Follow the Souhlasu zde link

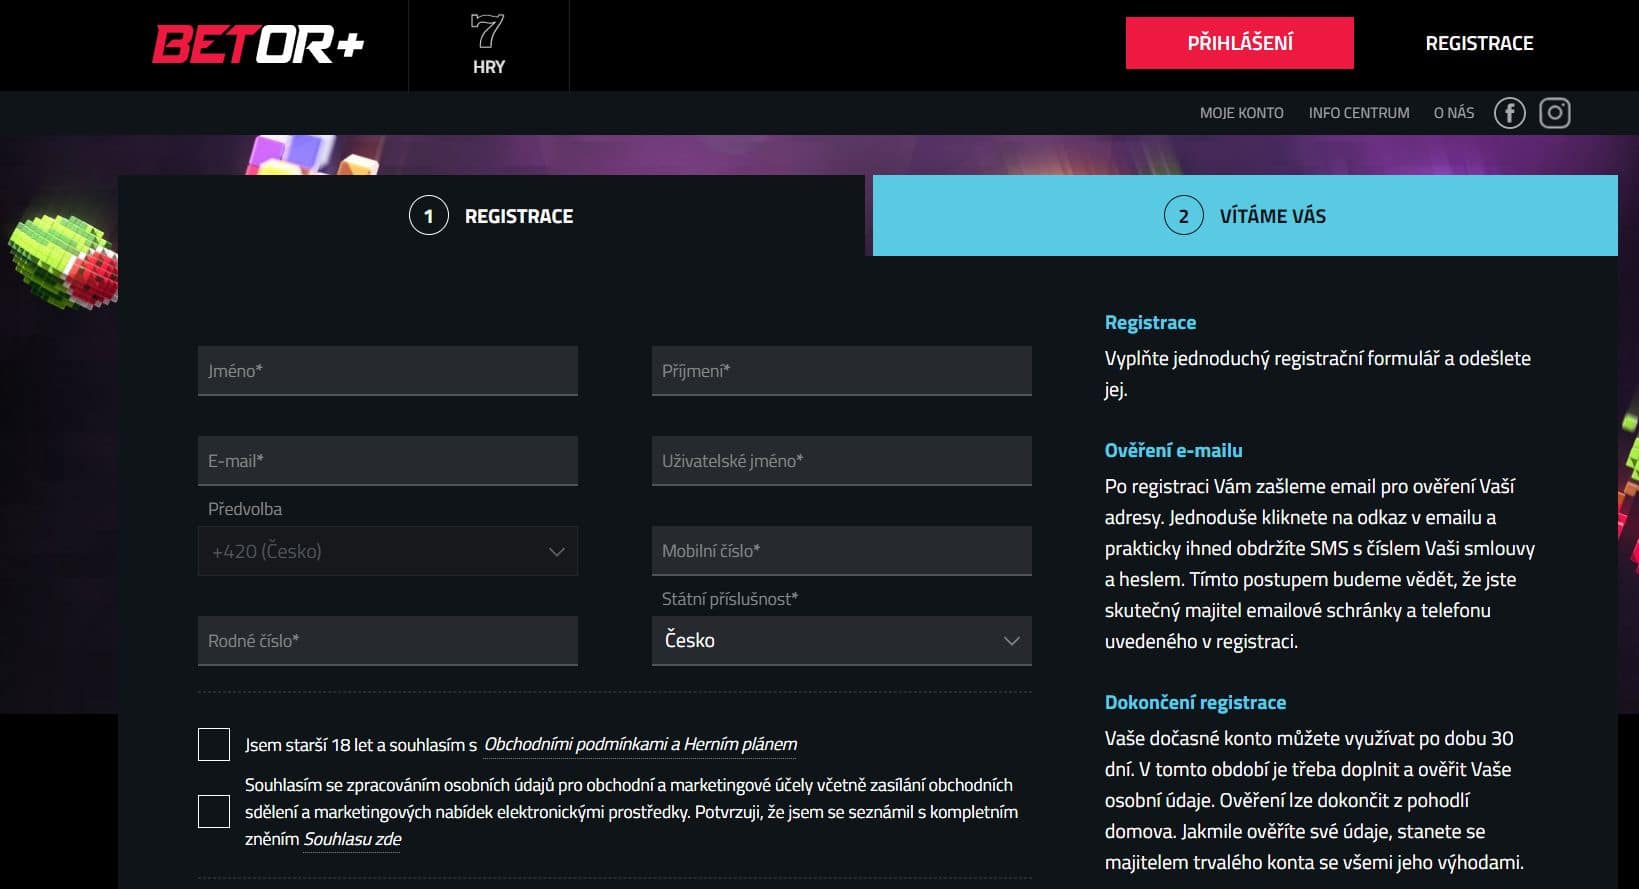click(352, 839)
